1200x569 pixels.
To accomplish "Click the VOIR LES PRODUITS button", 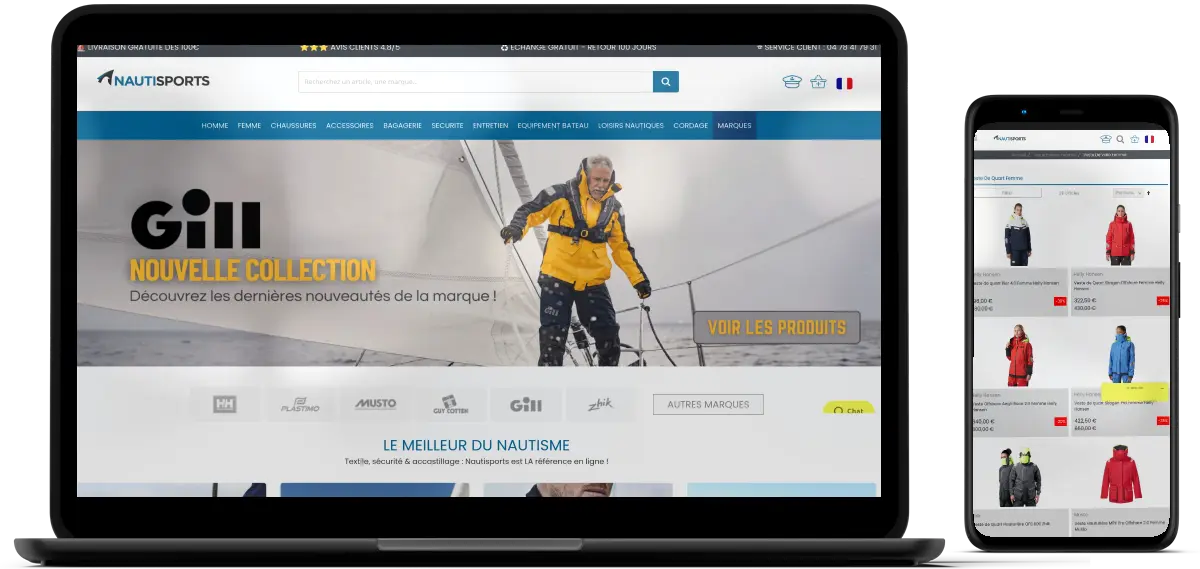I will click(777, 327).
